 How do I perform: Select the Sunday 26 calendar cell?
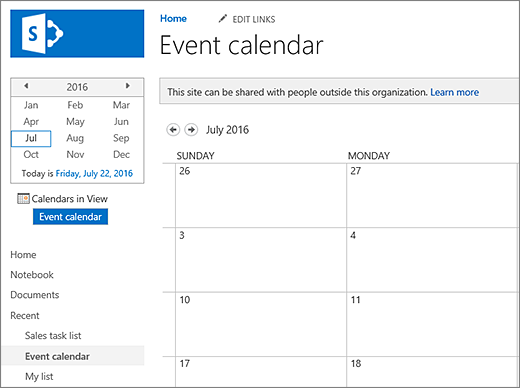pos(261,196)
